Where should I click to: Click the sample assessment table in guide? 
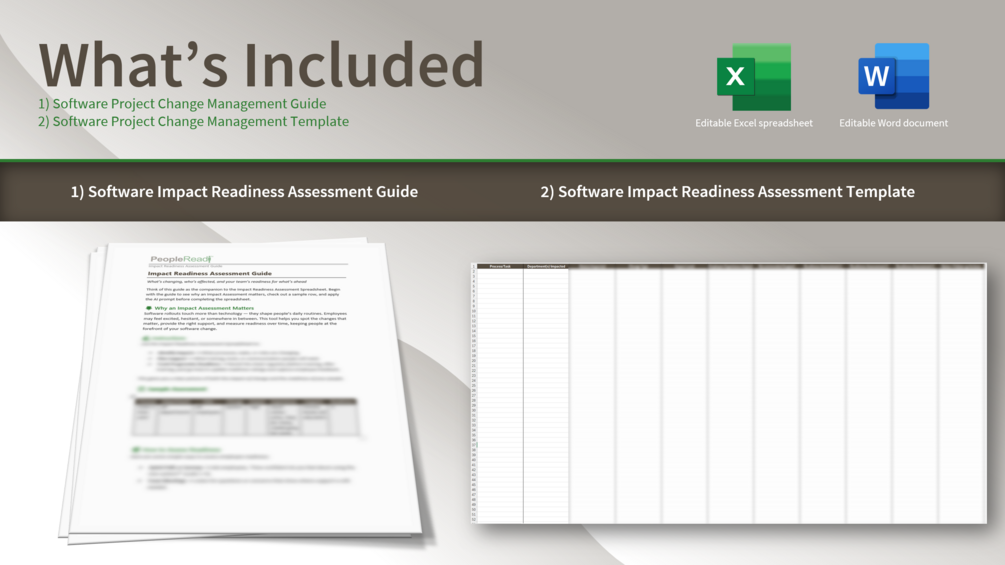click(x=247, y=416)
